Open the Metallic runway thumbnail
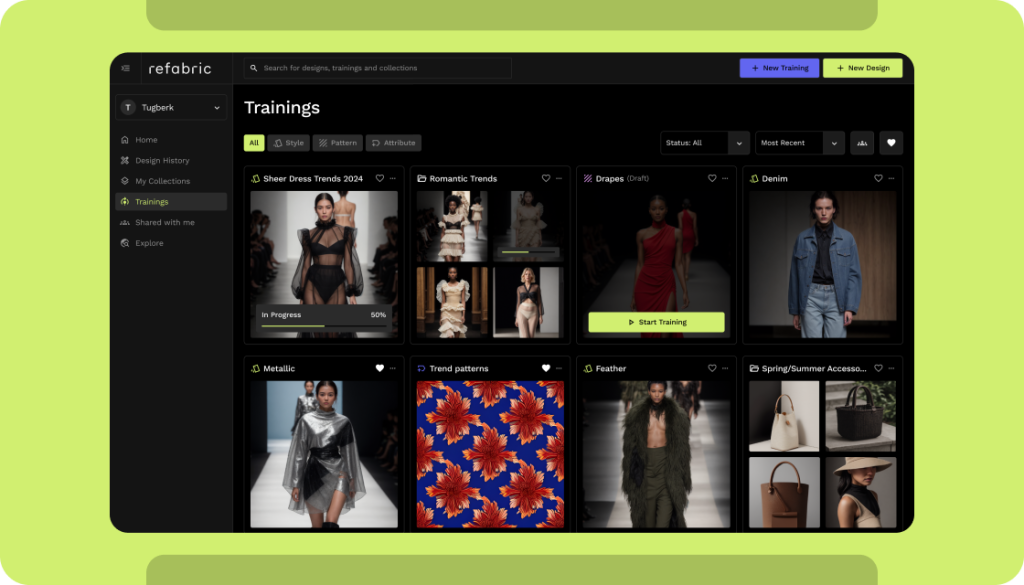Image resolution: width=1024 pixels, height=585 pixels. click(x=324, y=454)
